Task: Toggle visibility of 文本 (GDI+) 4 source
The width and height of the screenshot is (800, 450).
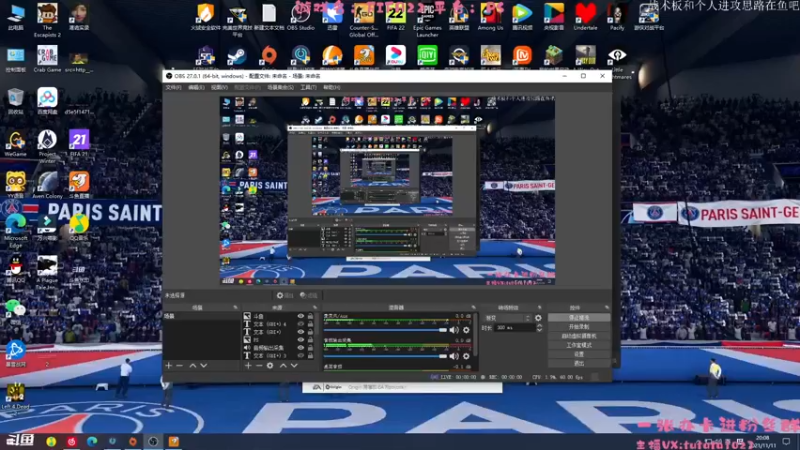Action: click(x=301, y=324)
